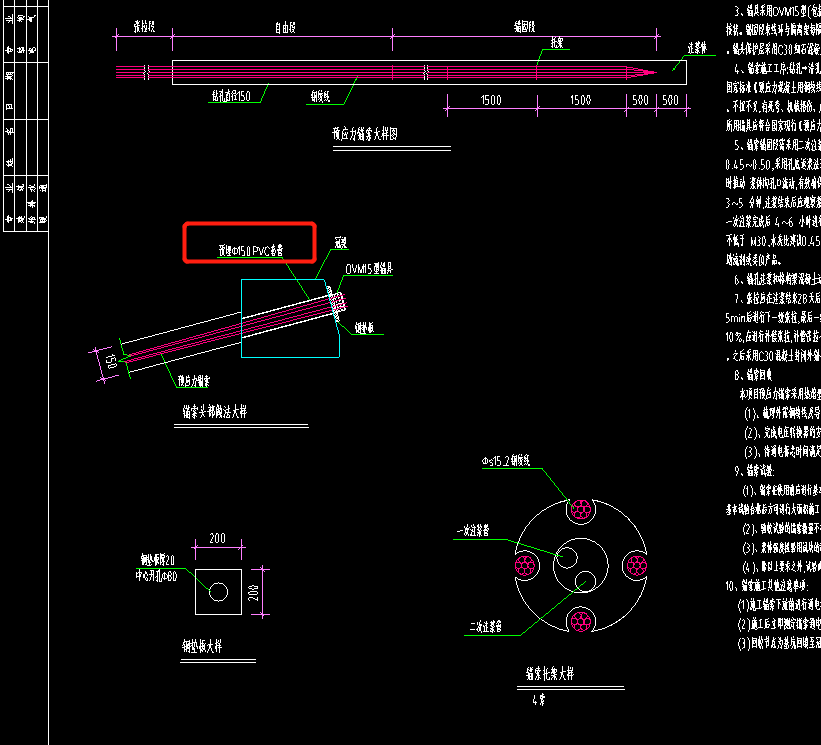Viewport: 821px width, 745px height.
Task: Click the 钢垫板厚20 annotation text
Action: [x=156, y=560]
